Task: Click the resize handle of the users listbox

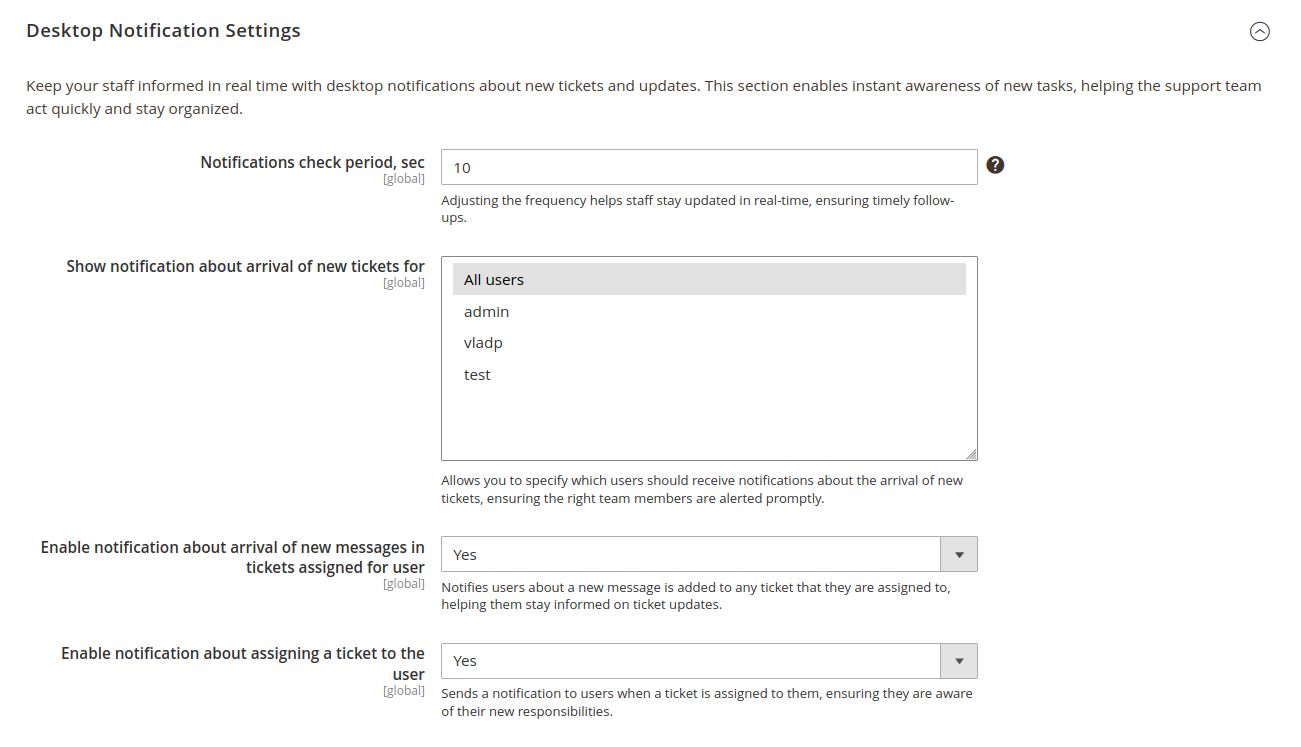Action: pyautogui.click(x=971, y=452)
